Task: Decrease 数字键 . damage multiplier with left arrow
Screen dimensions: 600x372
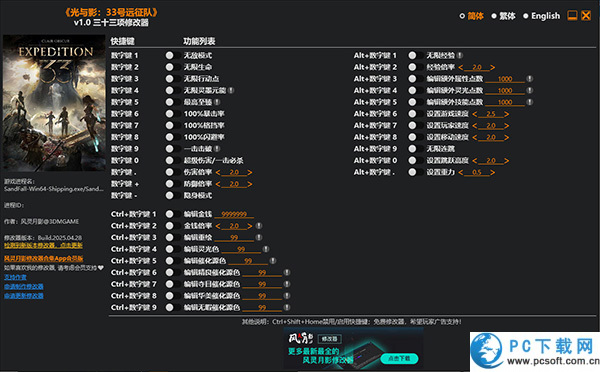Action: coord(218,173)
